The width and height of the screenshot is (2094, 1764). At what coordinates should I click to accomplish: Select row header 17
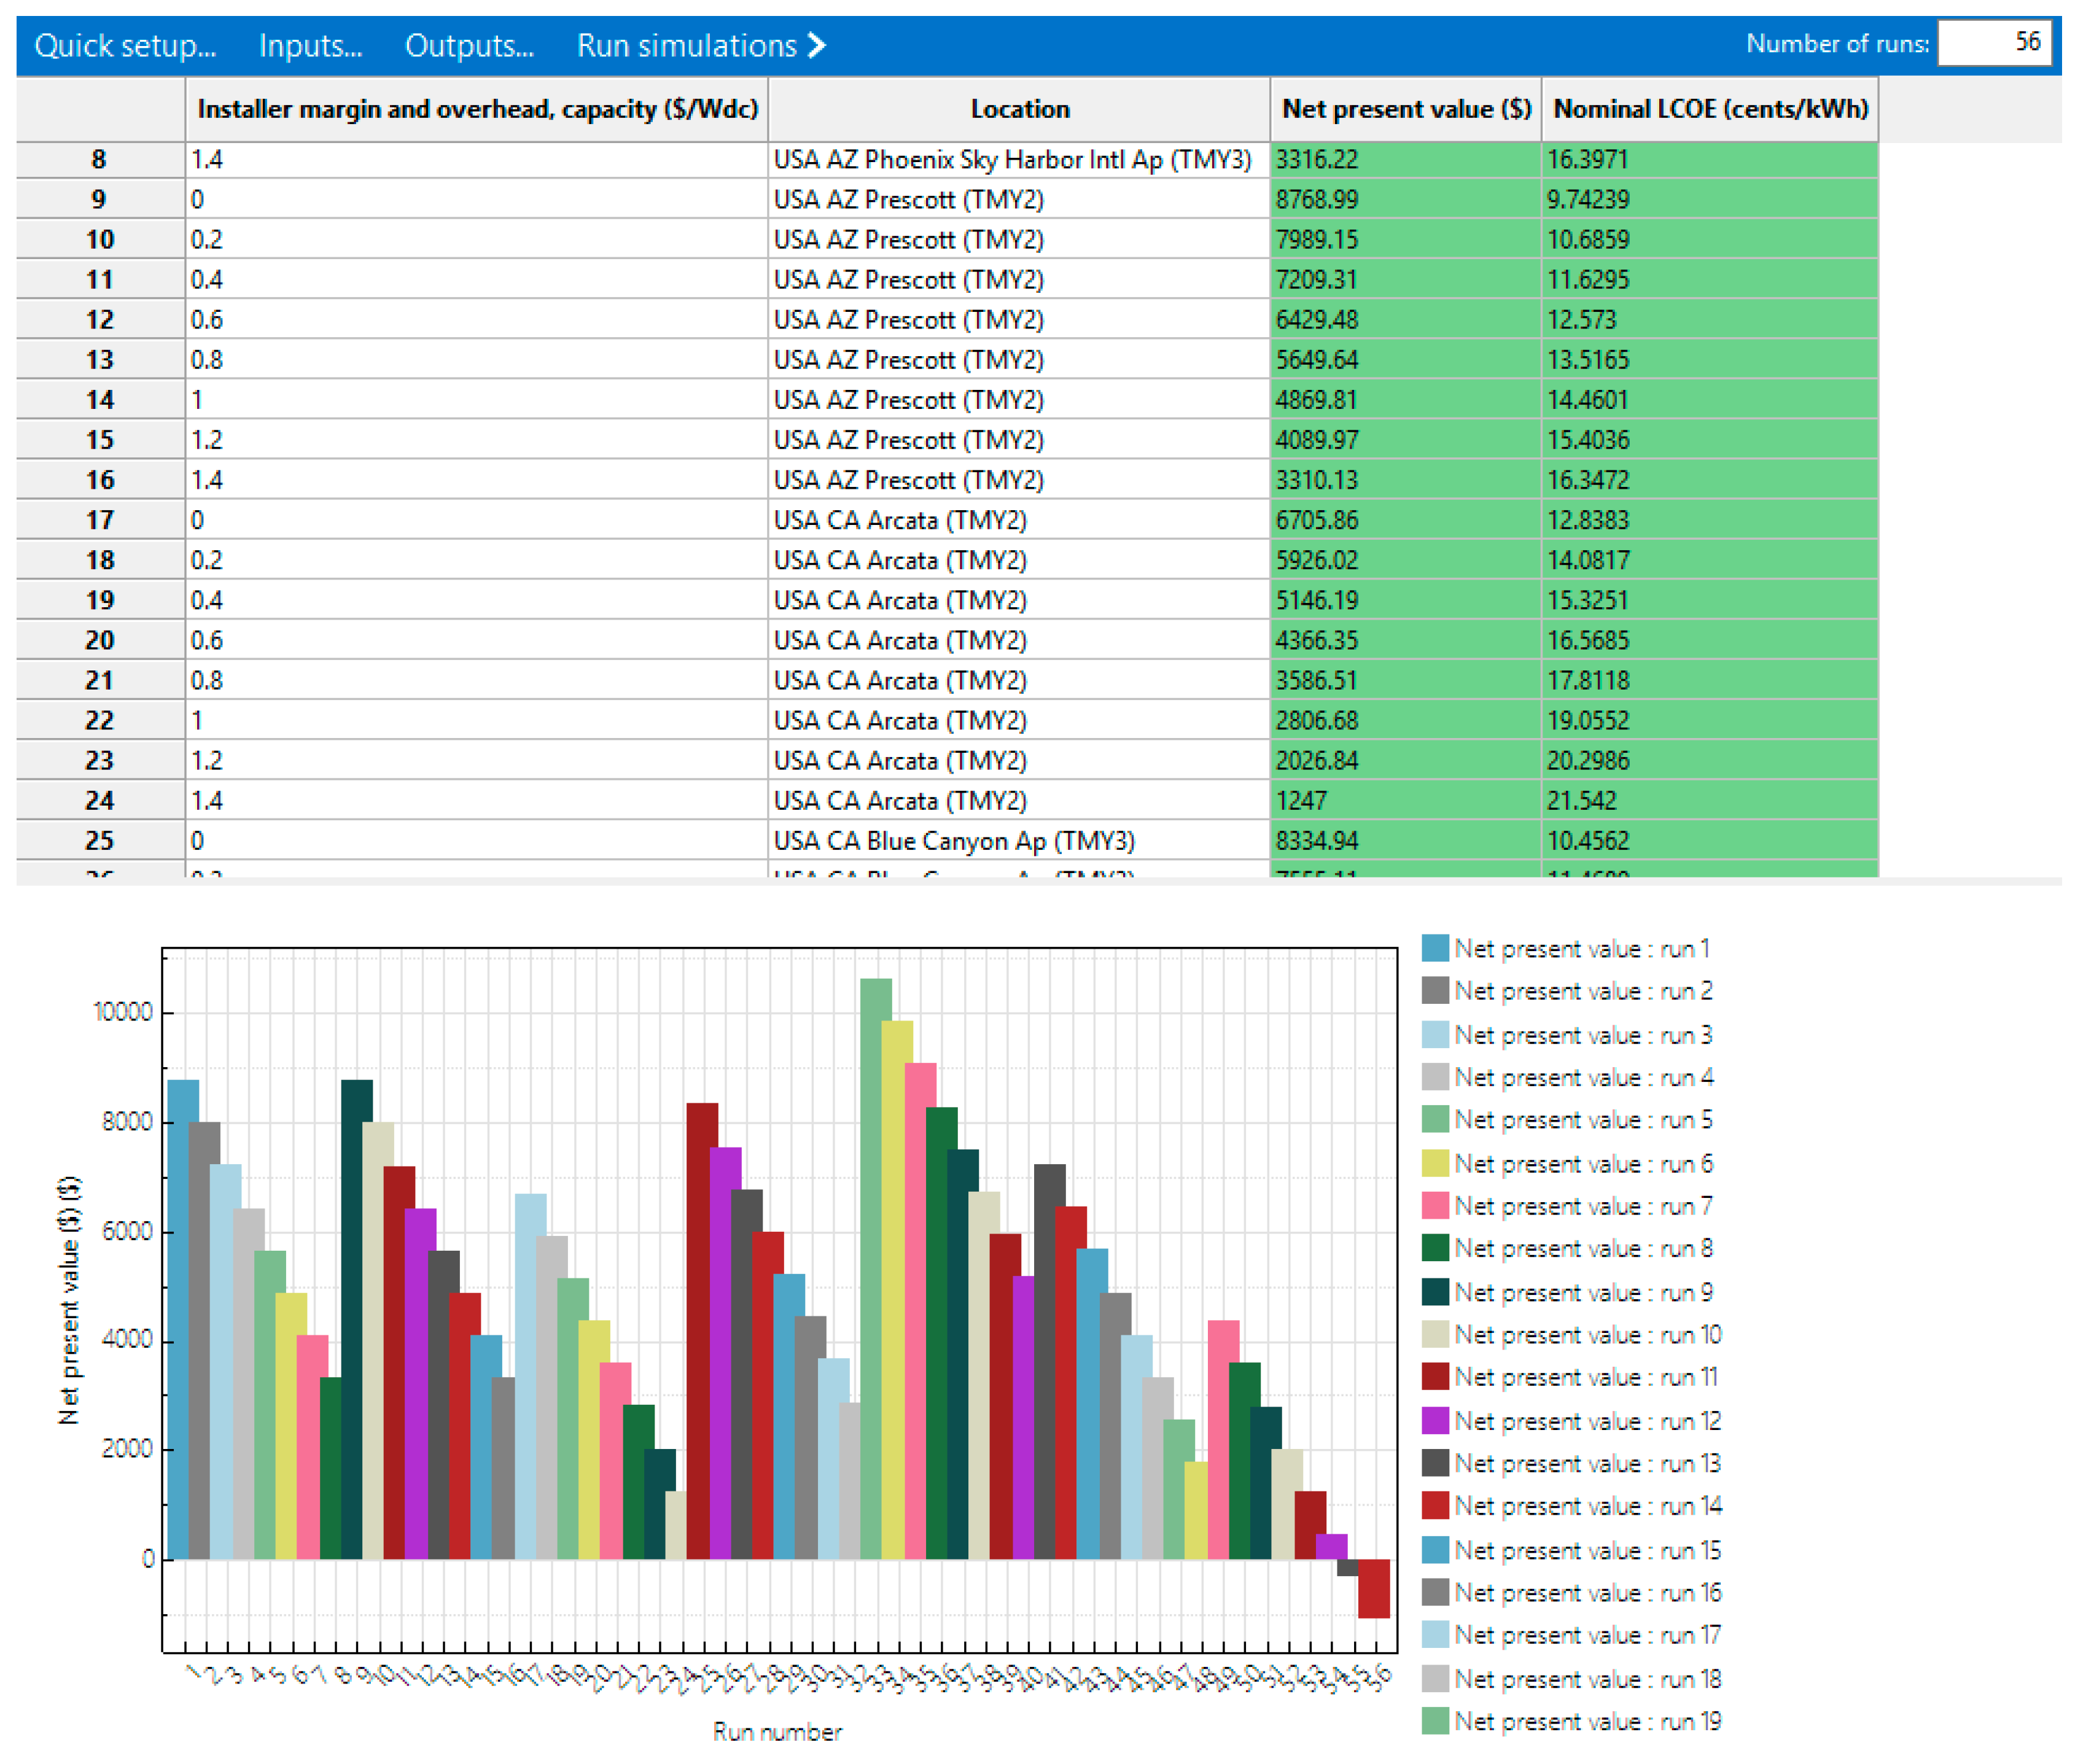click(100, 520)
